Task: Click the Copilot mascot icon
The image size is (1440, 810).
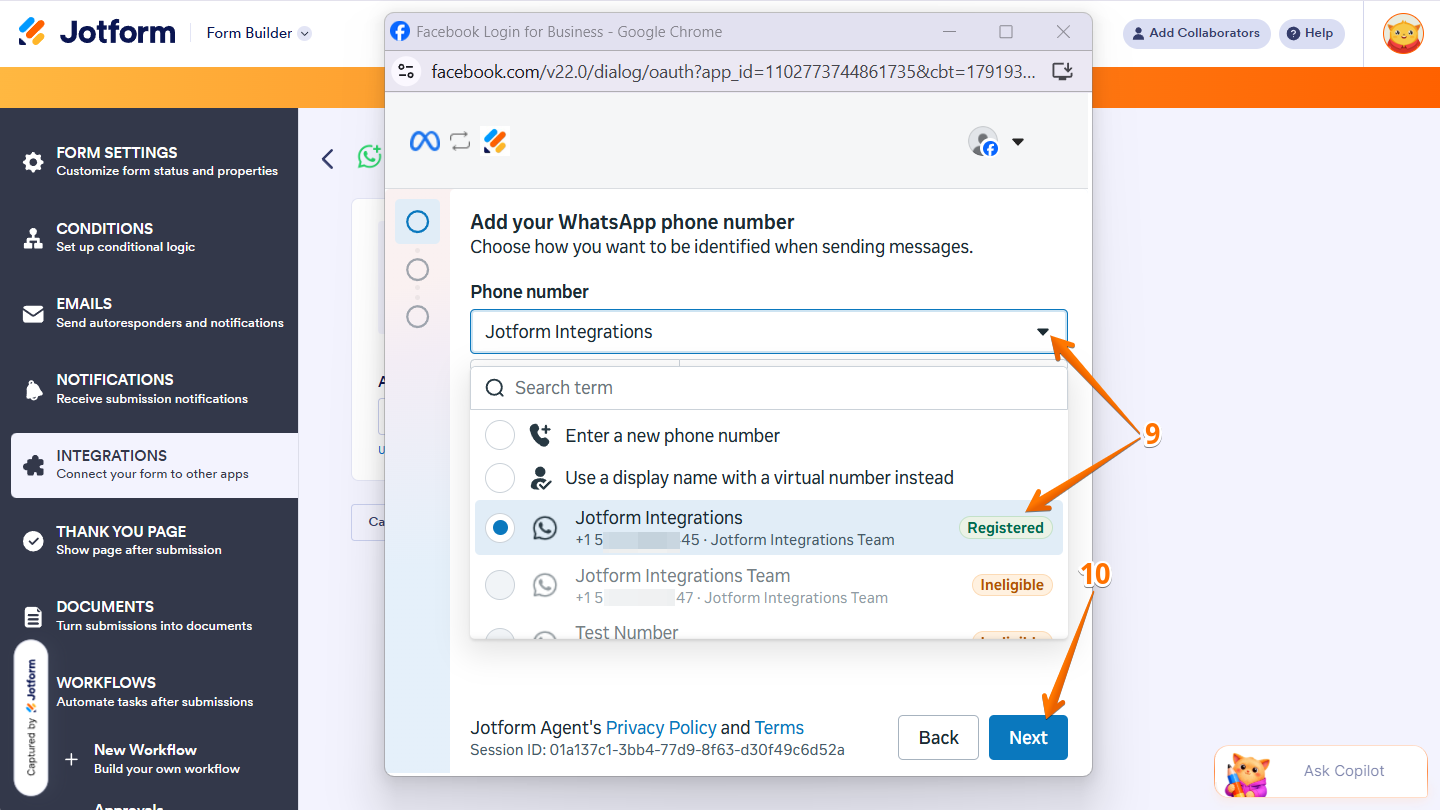Action: coord(1247,773)
